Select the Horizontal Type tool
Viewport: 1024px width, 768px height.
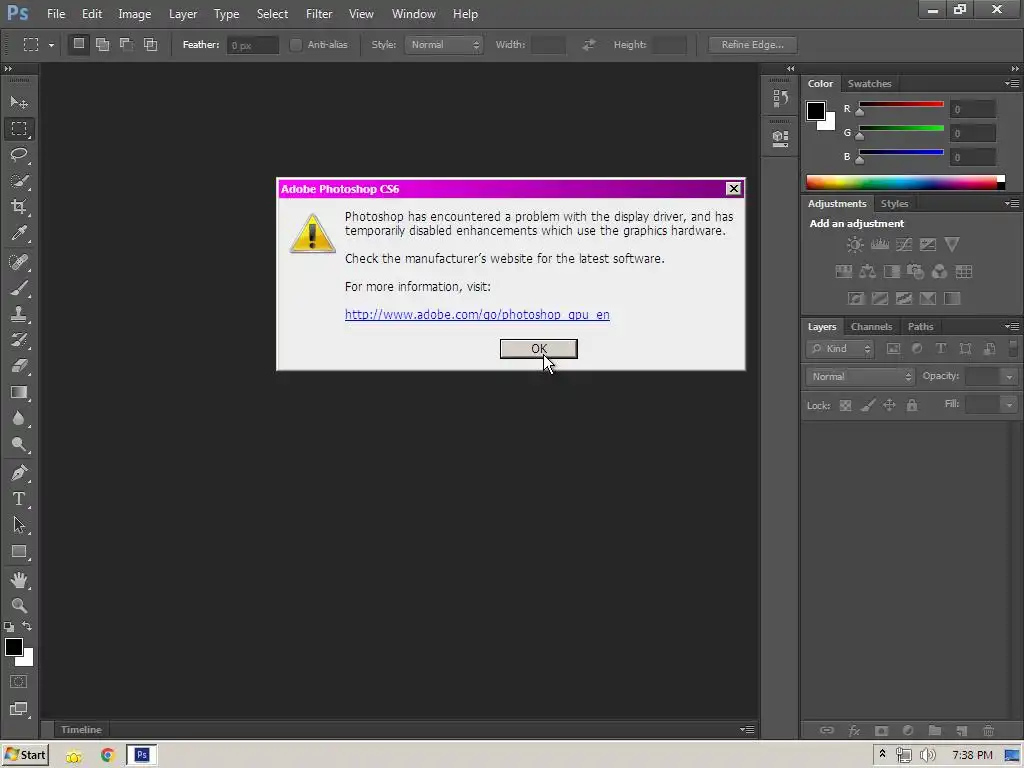pyautogui.click(x=19, y=499)
